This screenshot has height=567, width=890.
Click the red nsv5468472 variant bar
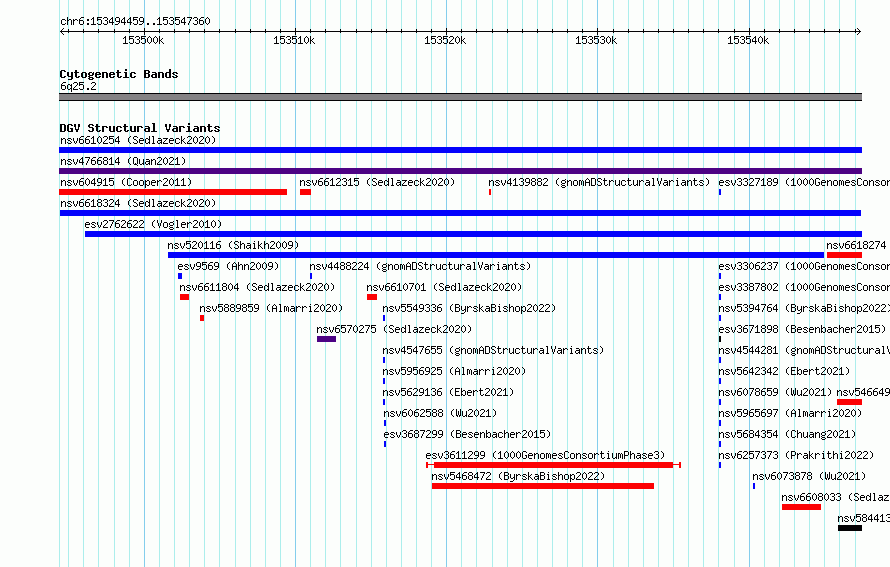(x=543, y=486)
